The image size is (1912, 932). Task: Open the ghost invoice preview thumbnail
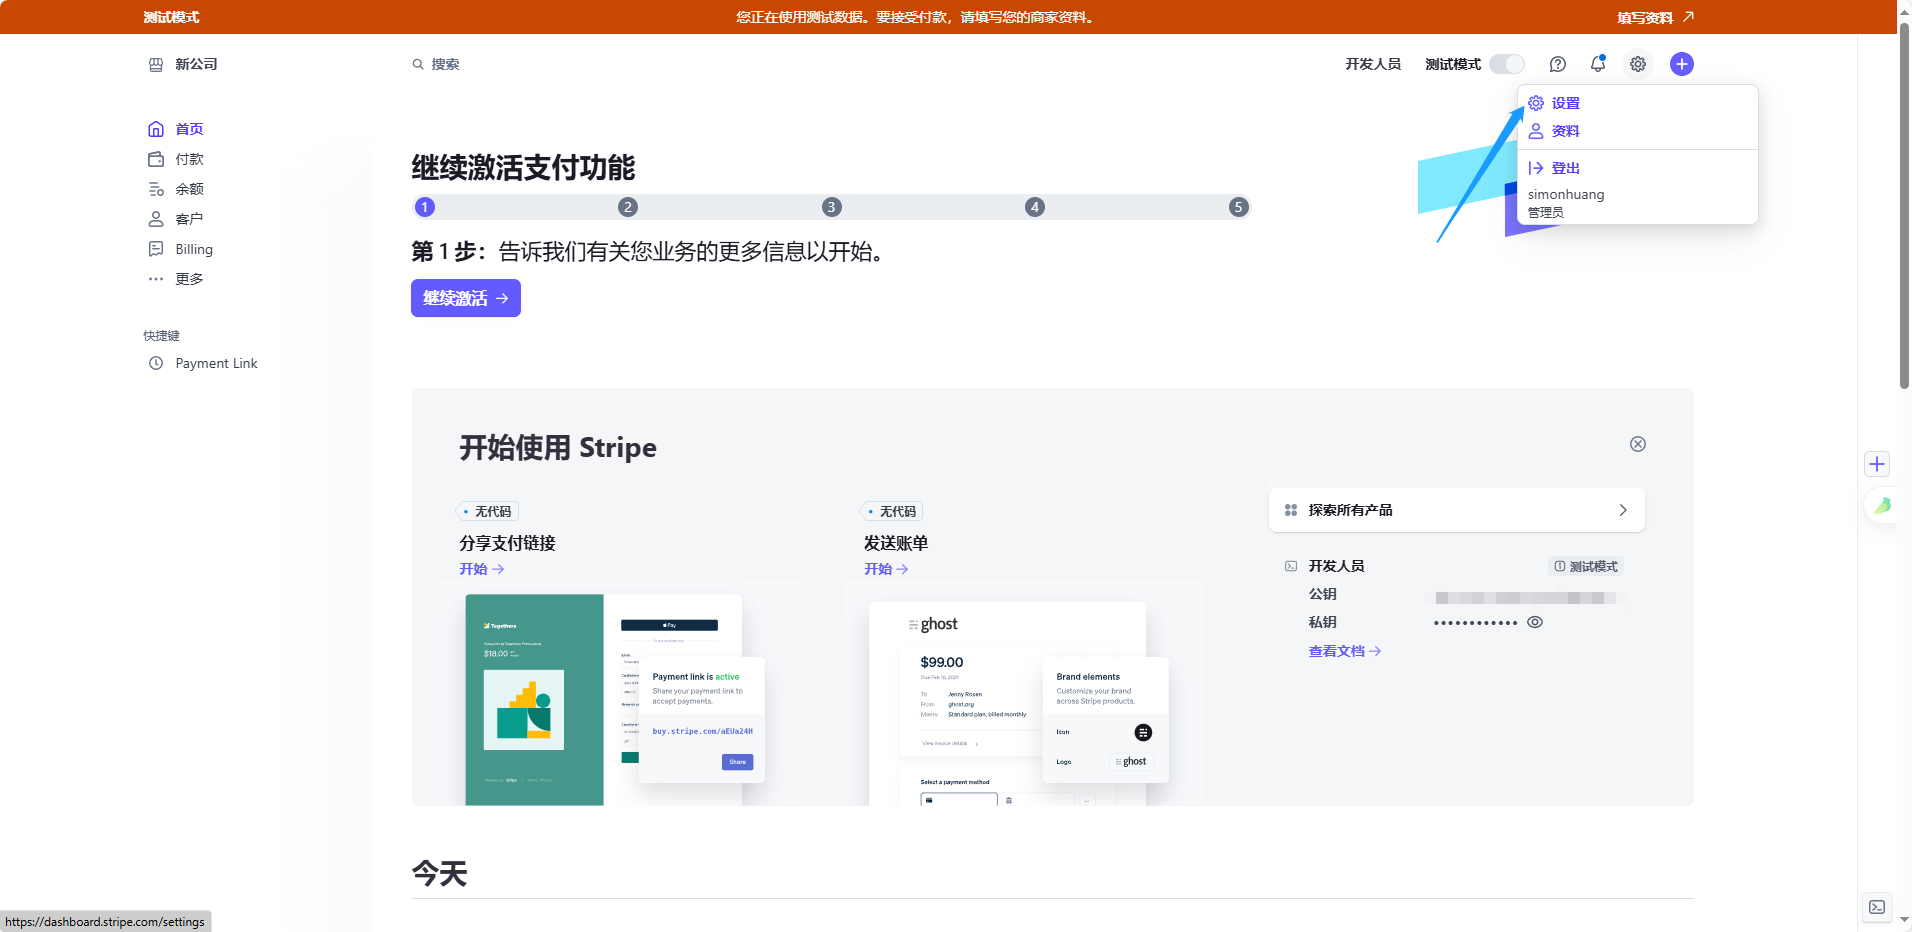coord(1019,703)
